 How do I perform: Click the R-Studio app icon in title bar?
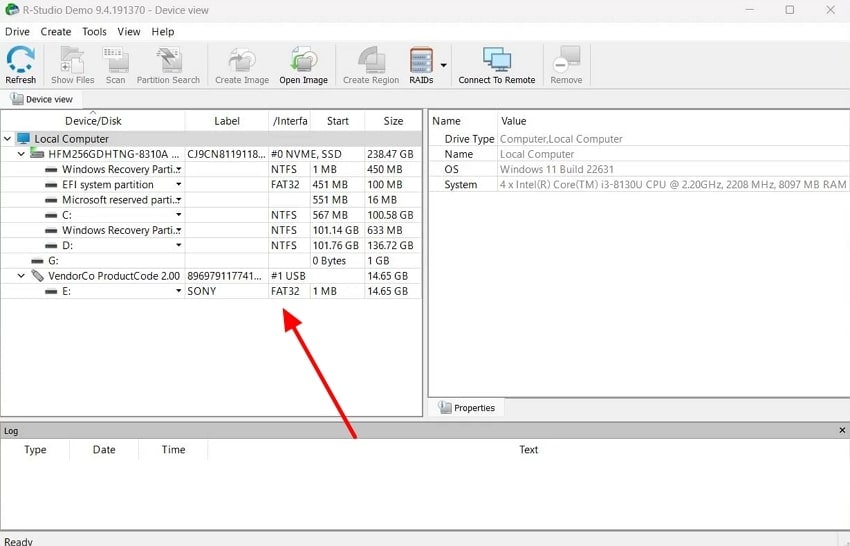[11, 10]
